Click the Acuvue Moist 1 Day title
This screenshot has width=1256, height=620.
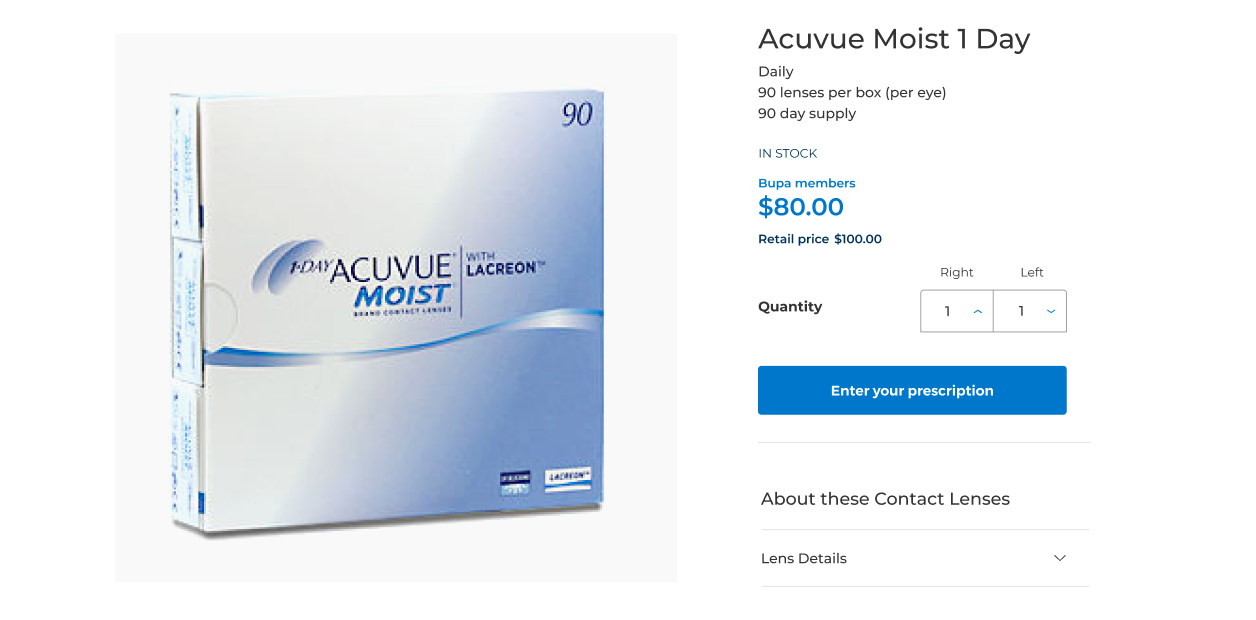(894, 39)
